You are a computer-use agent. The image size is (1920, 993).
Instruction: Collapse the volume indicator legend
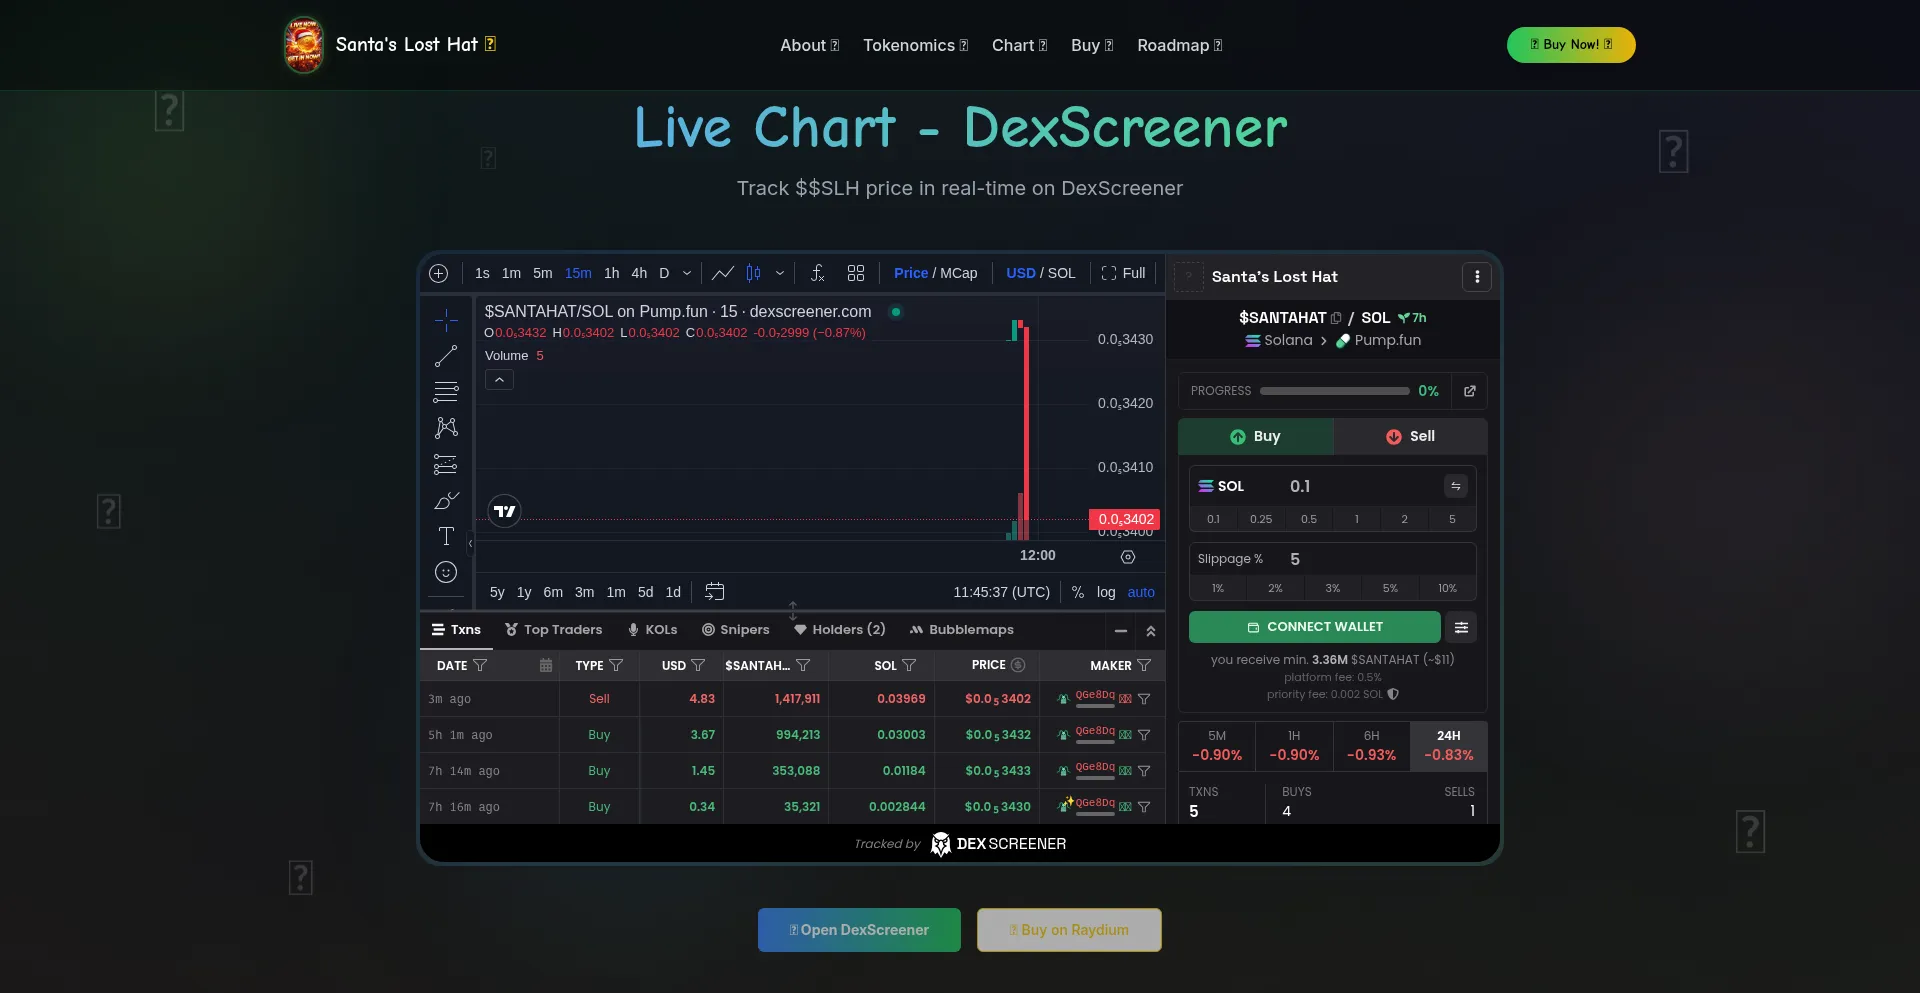[x=498, y=380]
